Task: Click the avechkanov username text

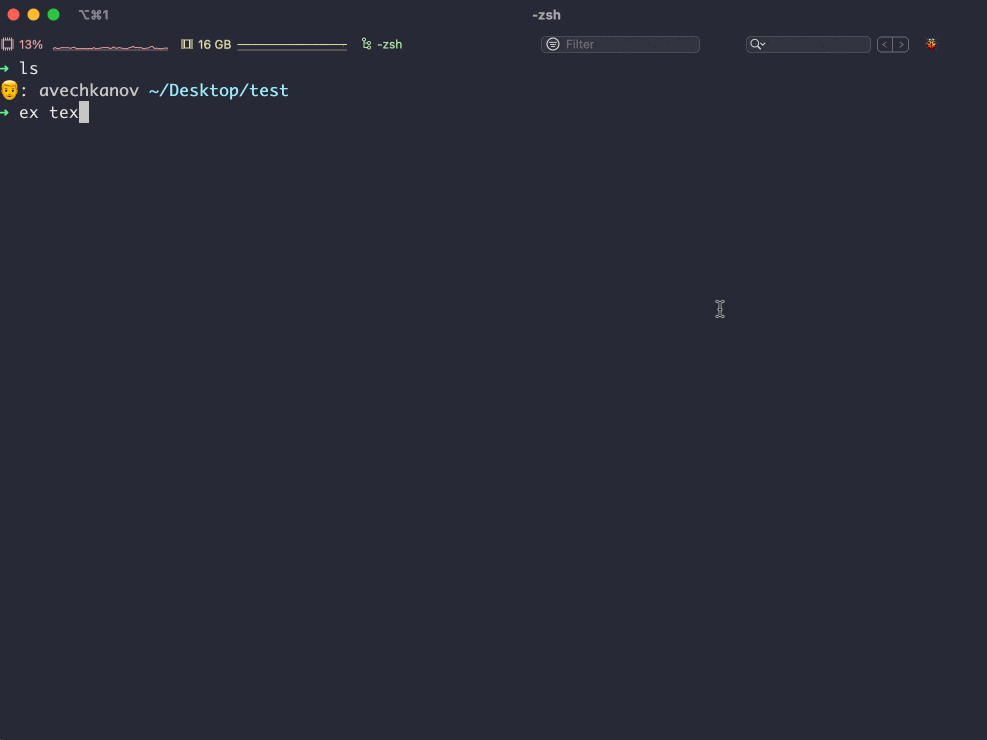Action: tap(89, 91)
